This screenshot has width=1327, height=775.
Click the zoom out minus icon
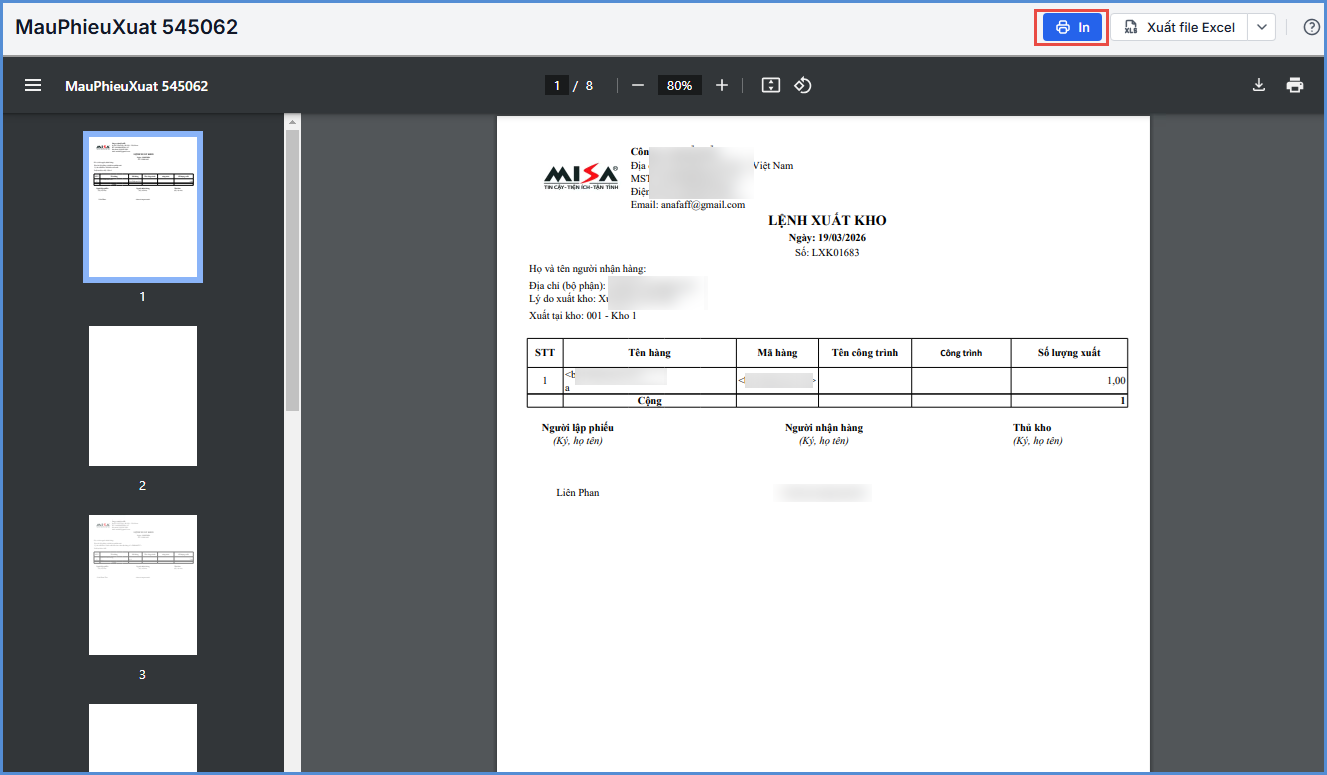[638, 85]
